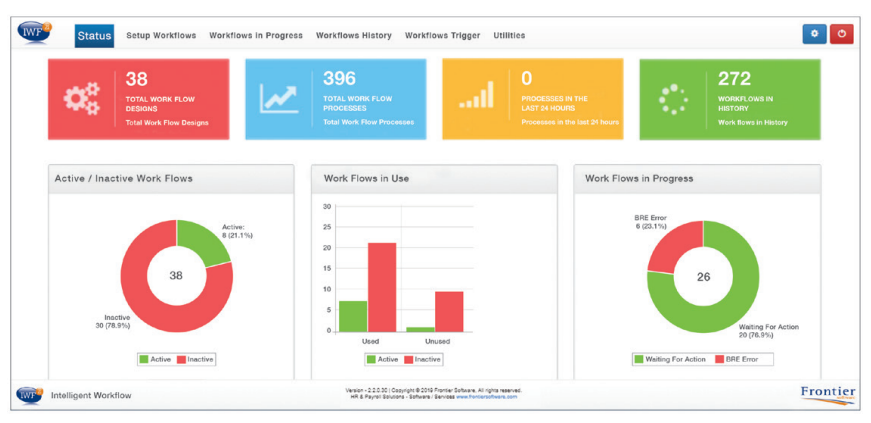Click the bar signal icon on the orange tile
Viewport: 871px width, 423px height.
point(477,94)
